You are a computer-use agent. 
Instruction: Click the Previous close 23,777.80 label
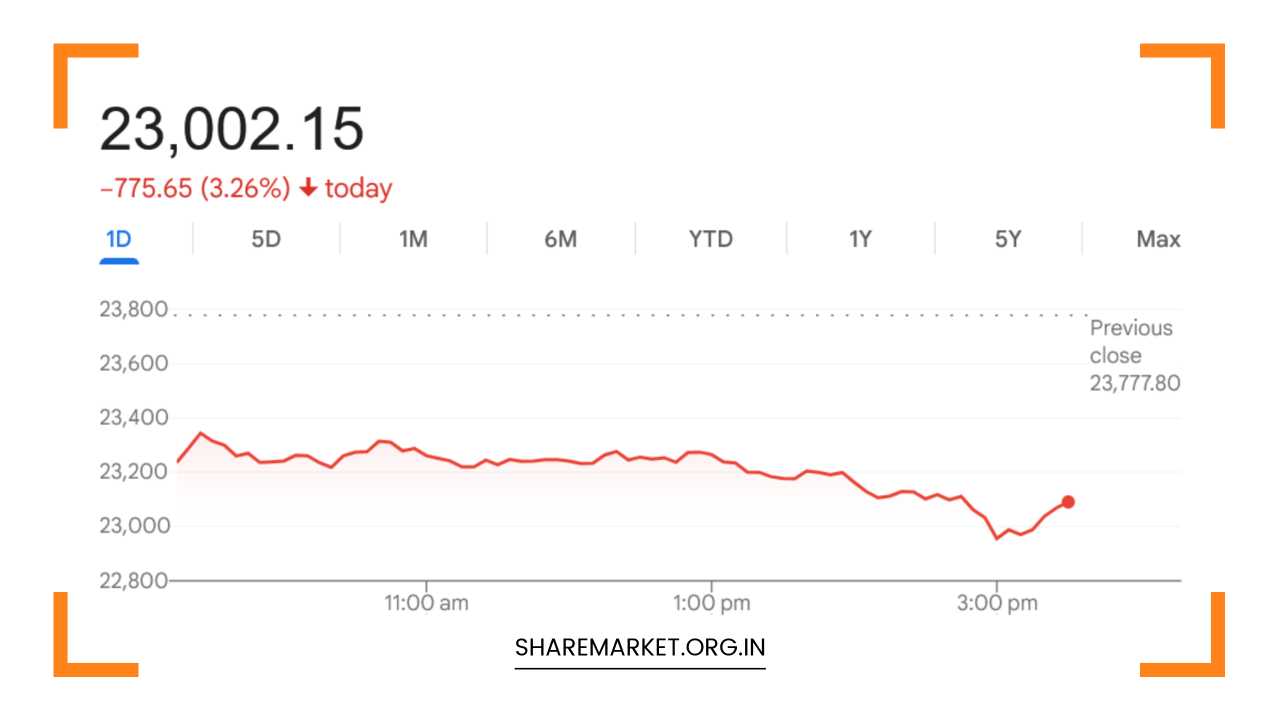coord(1134,355)
